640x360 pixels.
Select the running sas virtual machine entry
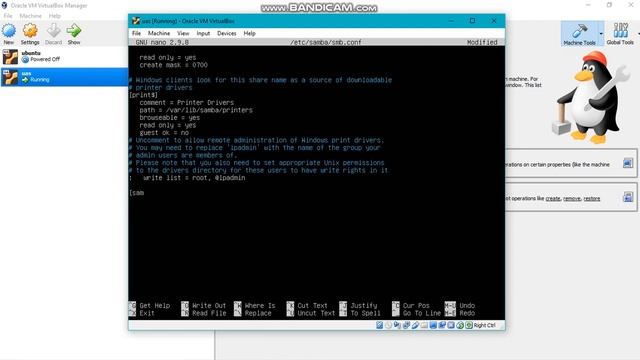pyautogui.click(x=64, y=77)
